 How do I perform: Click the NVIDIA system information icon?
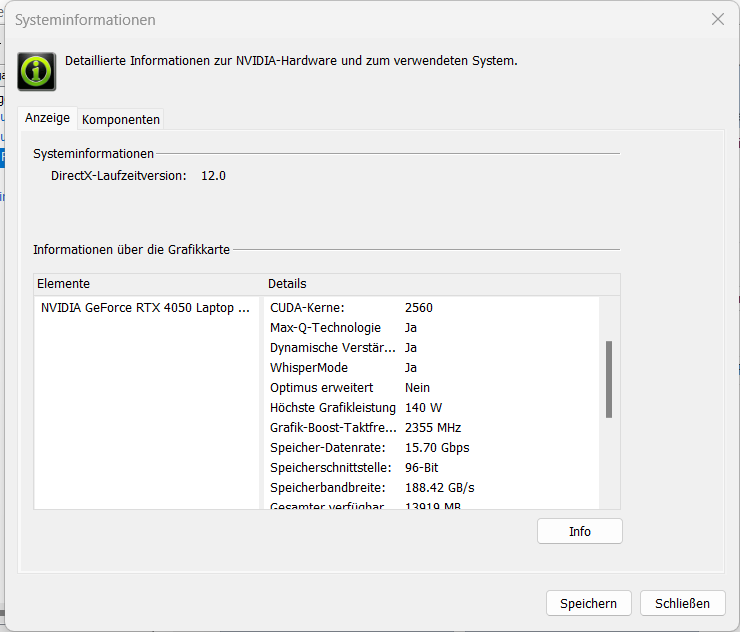coord(37,71)
